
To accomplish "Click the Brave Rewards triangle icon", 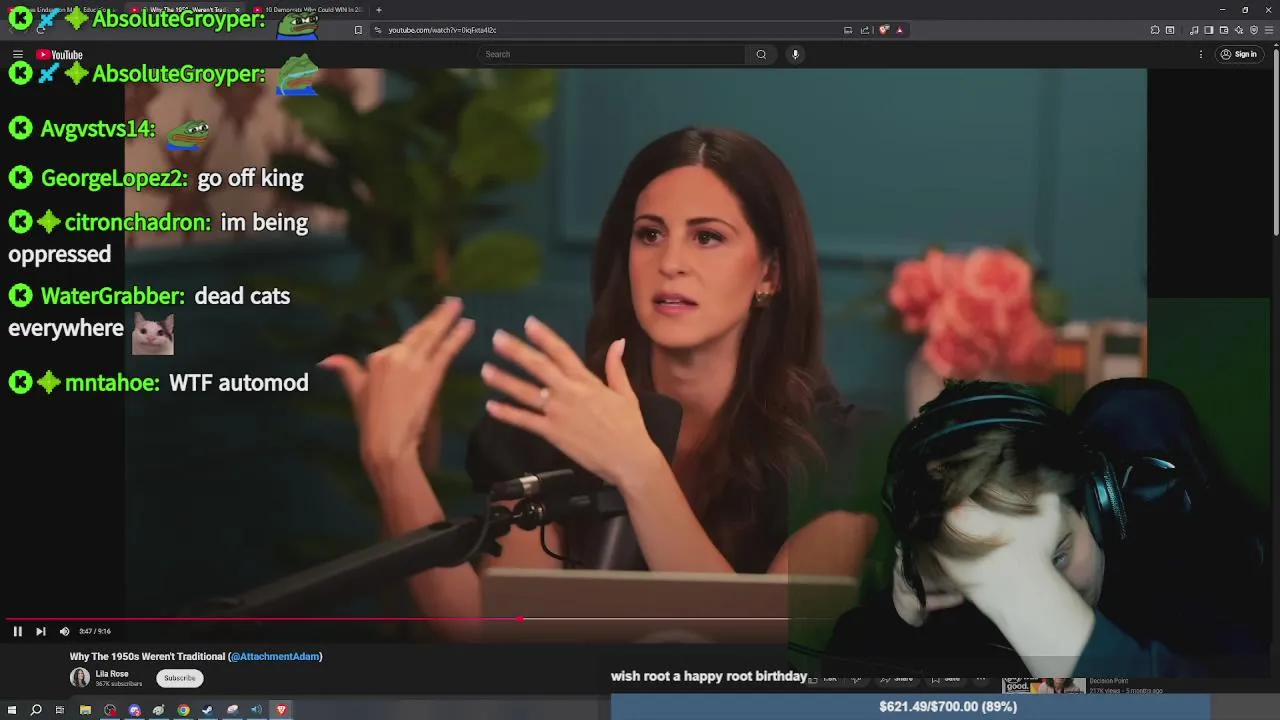I will pos(899,30).
